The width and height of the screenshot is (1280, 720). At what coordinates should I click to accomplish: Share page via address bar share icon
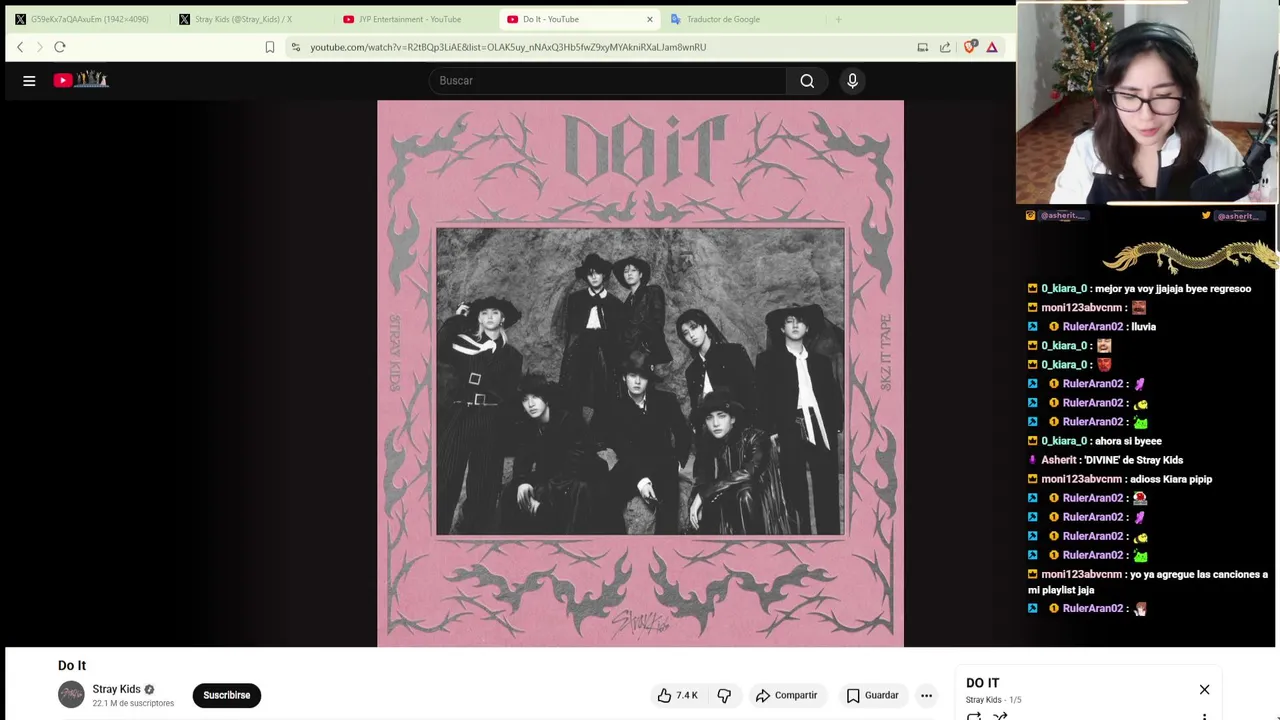point(945,47)
